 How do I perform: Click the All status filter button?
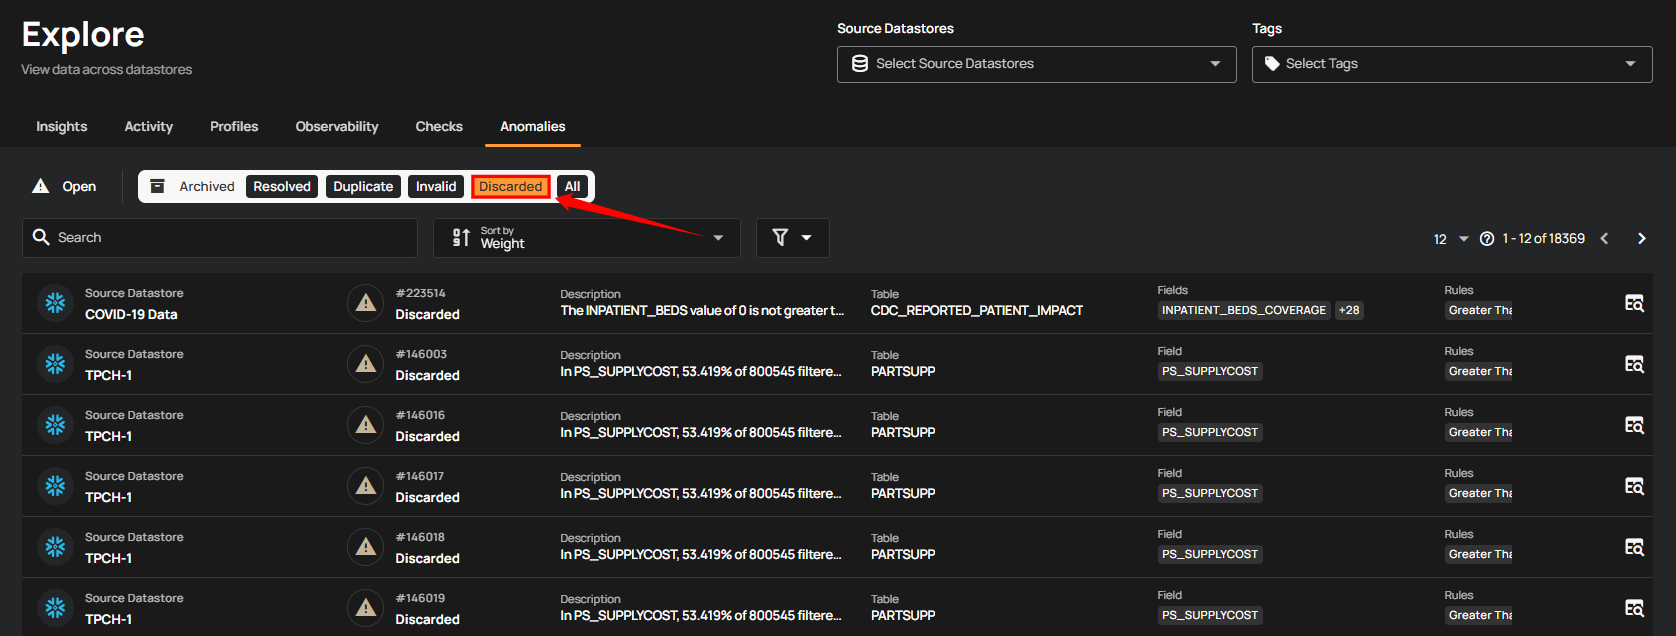pyautogui.click(x=572, y=186)
